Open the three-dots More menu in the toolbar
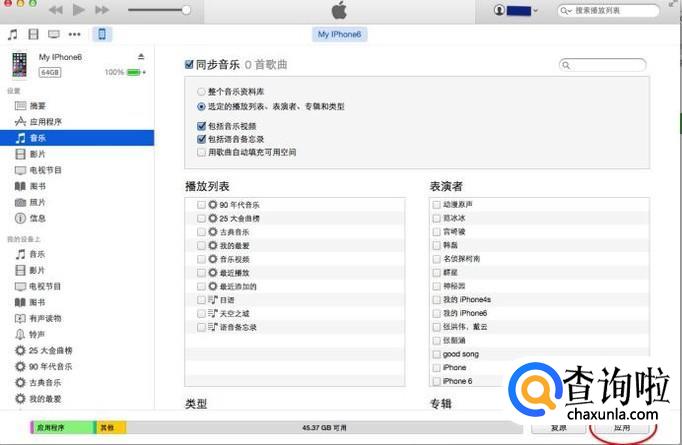This screenshot has width=682, height=445. (74, 34)
